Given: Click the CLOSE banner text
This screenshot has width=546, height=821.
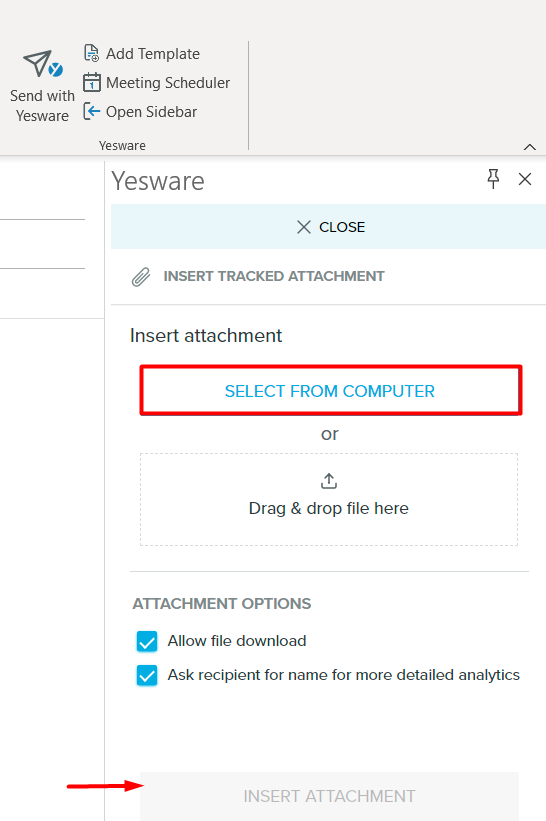Looking at the screenshot, I should [x=342, y=227].
